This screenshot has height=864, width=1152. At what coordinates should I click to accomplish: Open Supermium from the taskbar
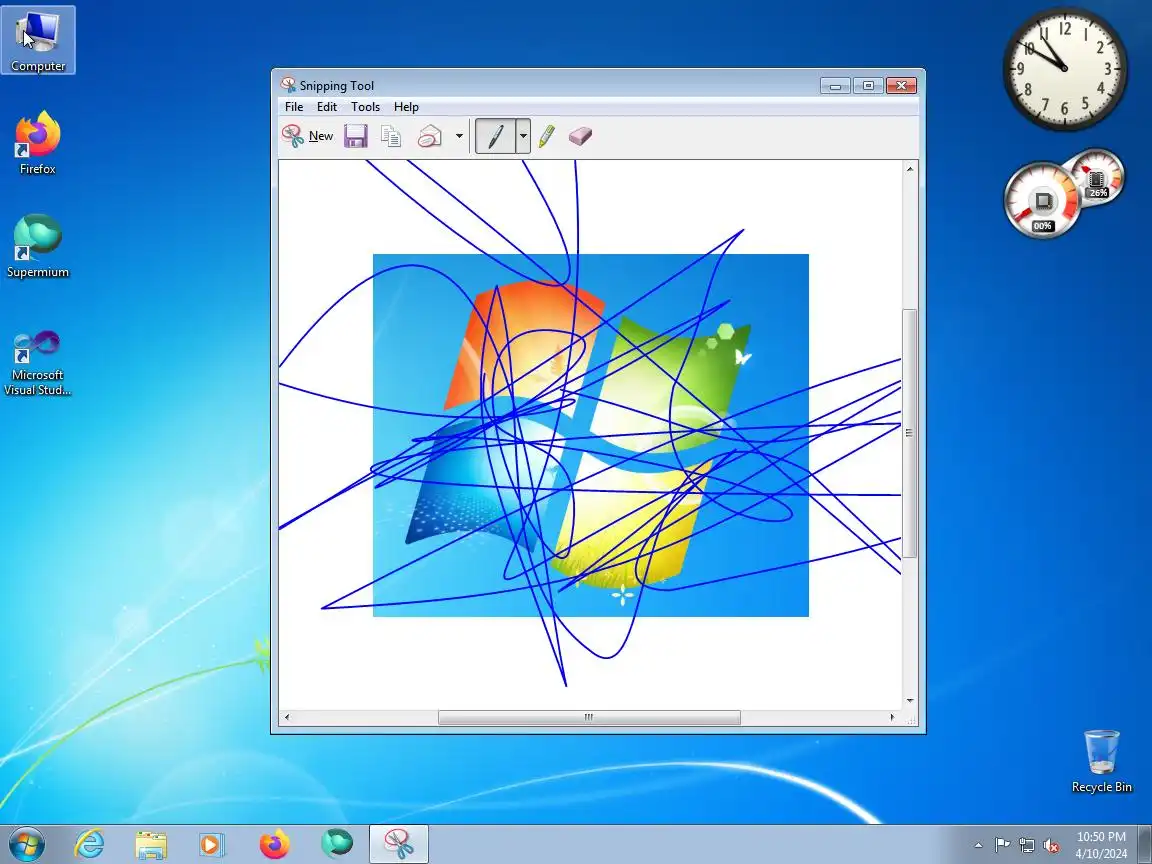[x=336, y=844]
